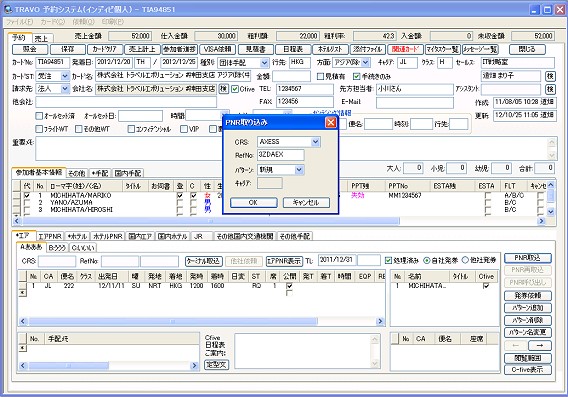
Task: Click the 定型文 button
Action: click(216, 365)
